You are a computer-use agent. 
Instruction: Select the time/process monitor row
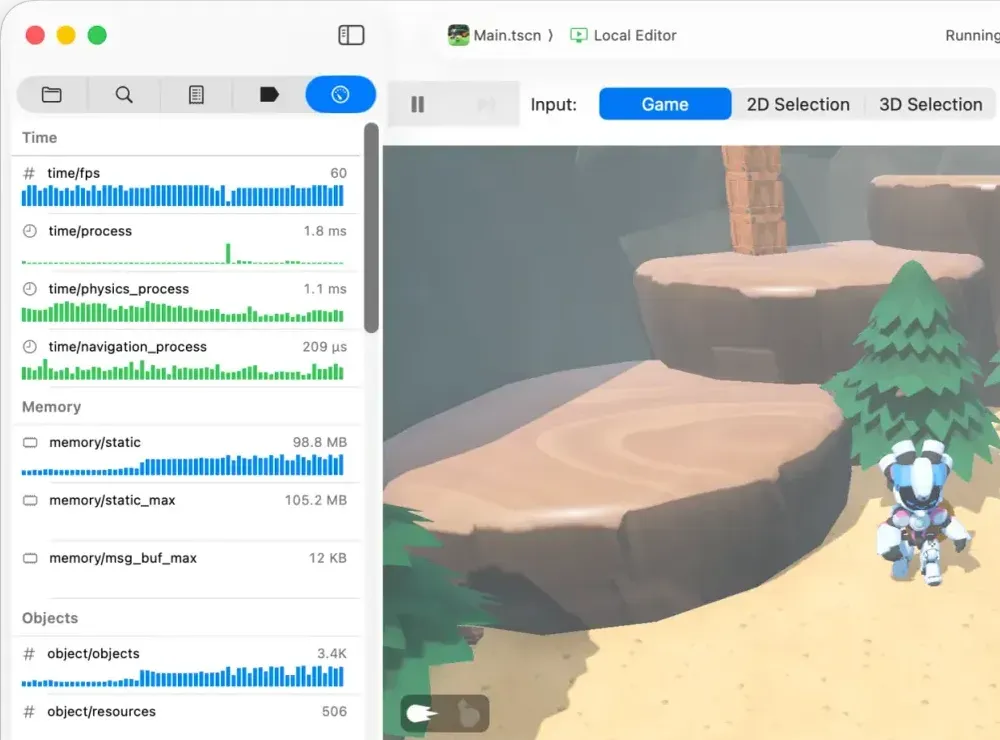185,242
